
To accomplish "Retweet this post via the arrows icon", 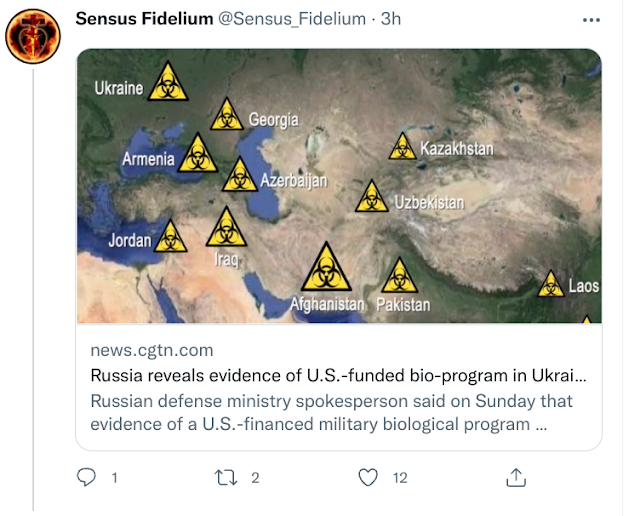I will click(226, 478).
